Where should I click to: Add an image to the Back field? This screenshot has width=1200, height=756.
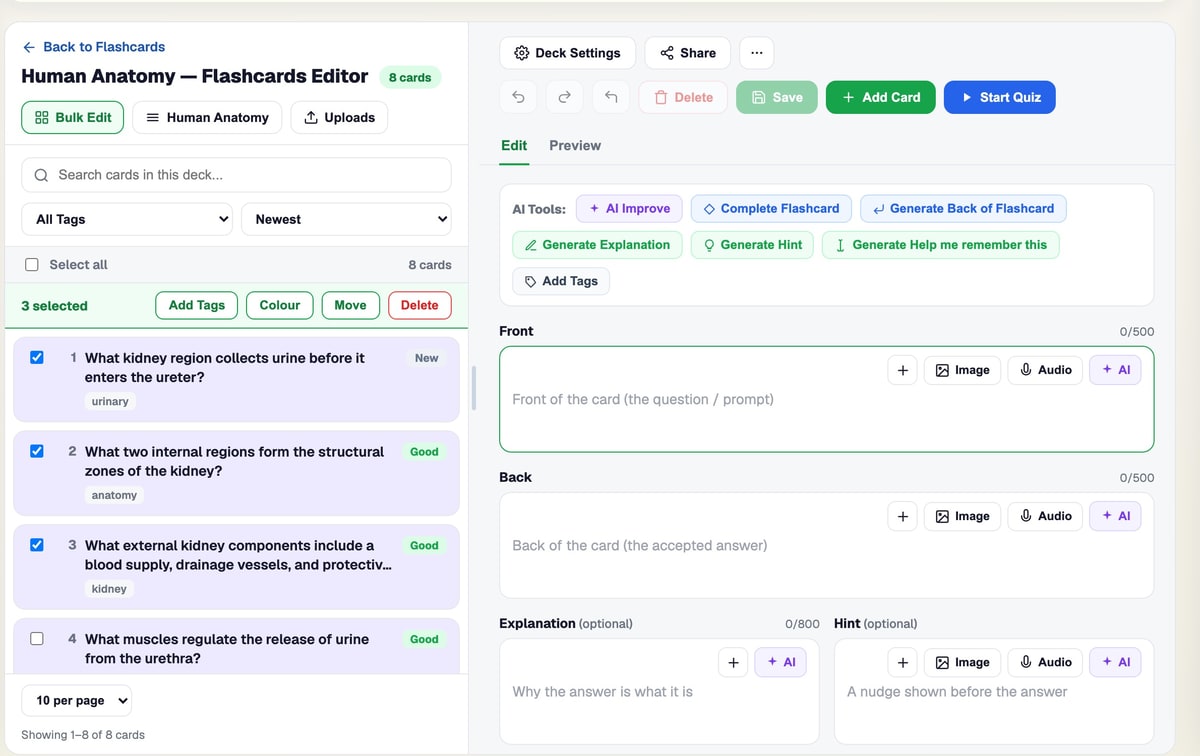pyautogui.click(x=962, y=516)
